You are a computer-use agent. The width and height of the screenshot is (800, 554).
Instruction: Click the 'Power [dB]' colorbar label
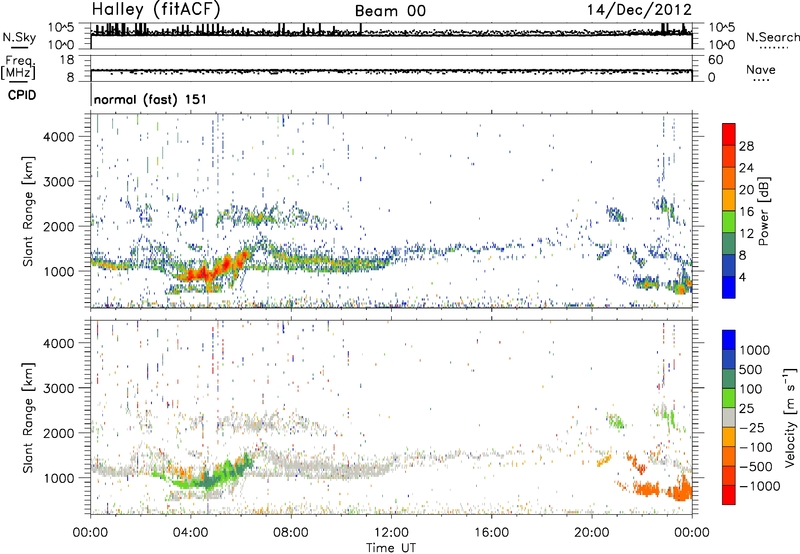coord(763,212)
